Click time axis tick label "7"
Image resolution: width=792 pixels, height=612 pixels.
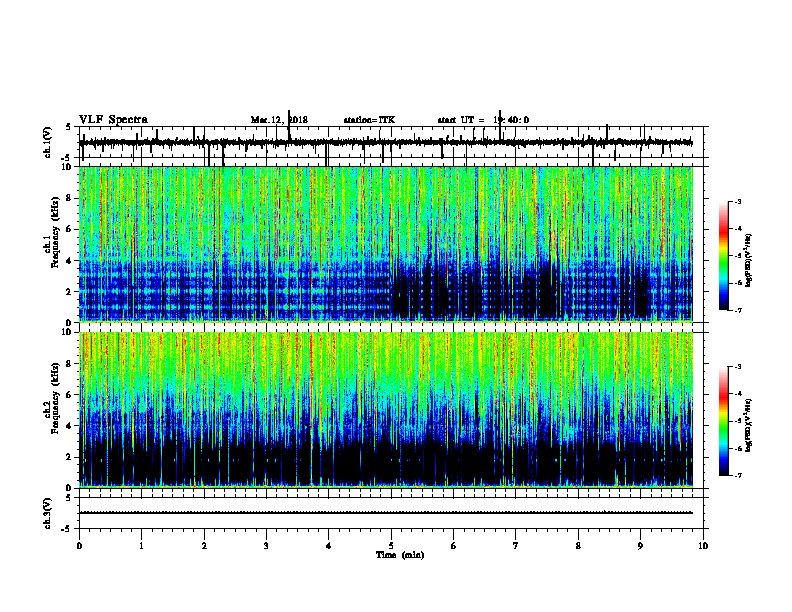[x=516, y=546]
